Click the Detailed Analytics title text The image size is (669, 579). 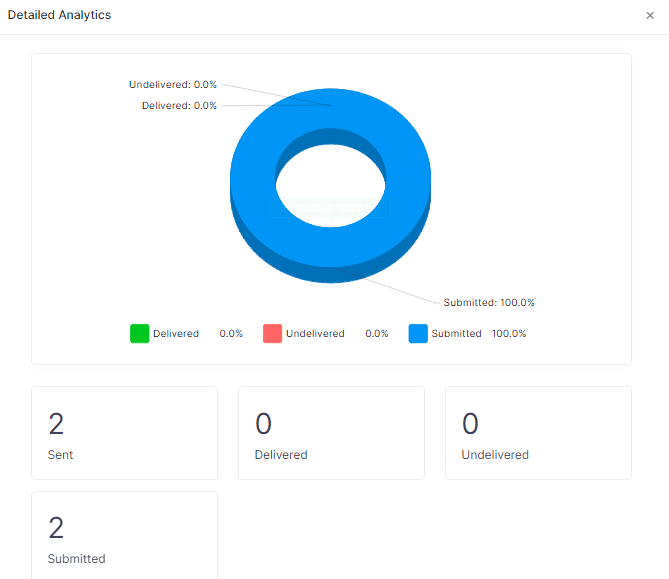[60, 16]
